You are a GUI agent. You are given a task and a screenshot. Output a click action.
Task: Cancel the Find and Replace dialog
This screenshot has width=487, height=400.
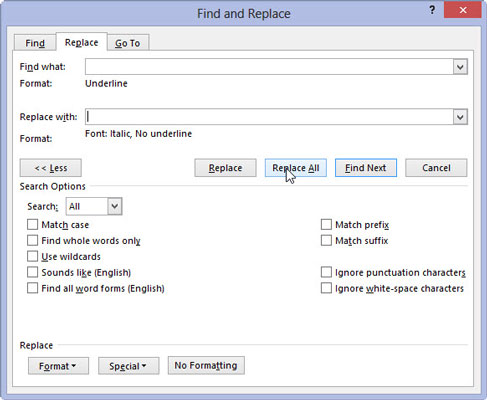pyautogui.click(x=436, y=168)
